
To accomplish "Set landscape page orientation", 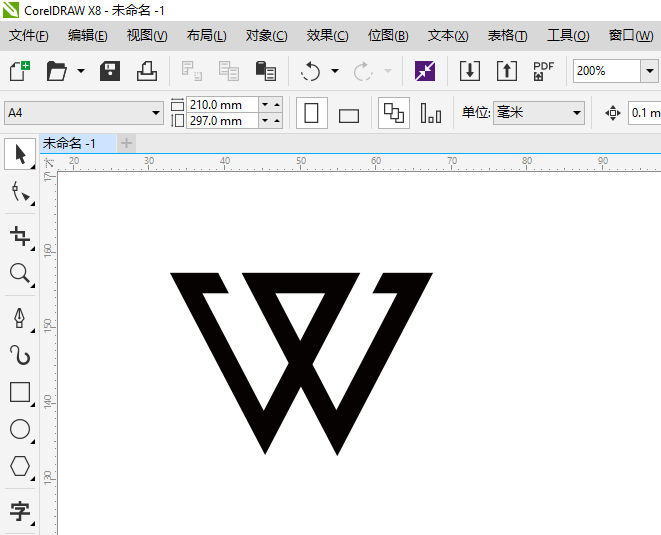I will pyautogui.click(x=349, y=115).
